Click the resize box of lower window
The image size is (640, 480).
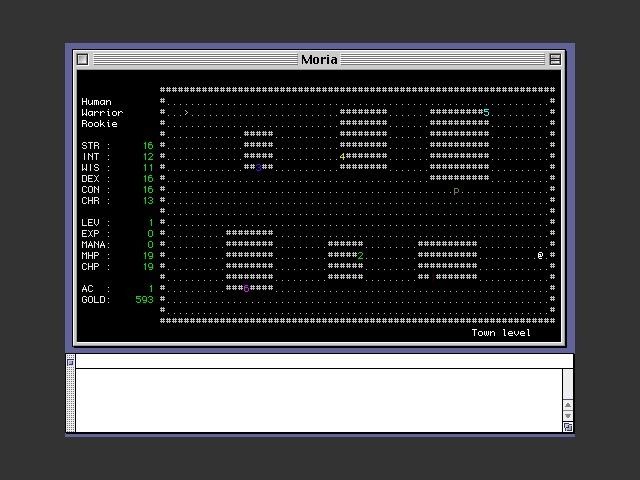568,427
